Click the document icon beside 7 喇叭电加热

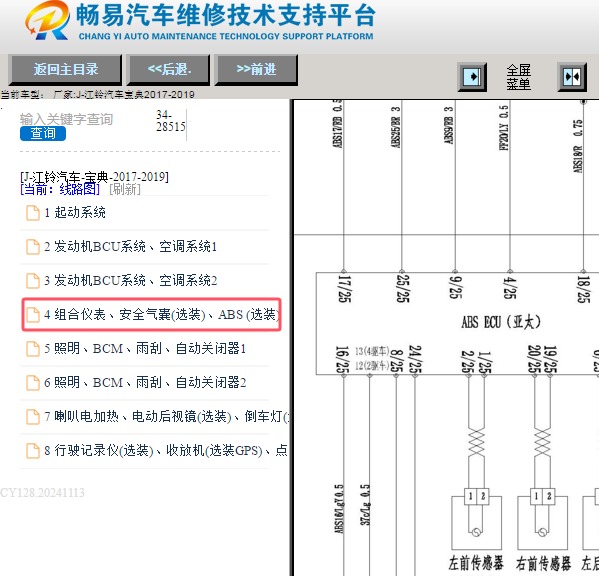click(x=33, y=417)
